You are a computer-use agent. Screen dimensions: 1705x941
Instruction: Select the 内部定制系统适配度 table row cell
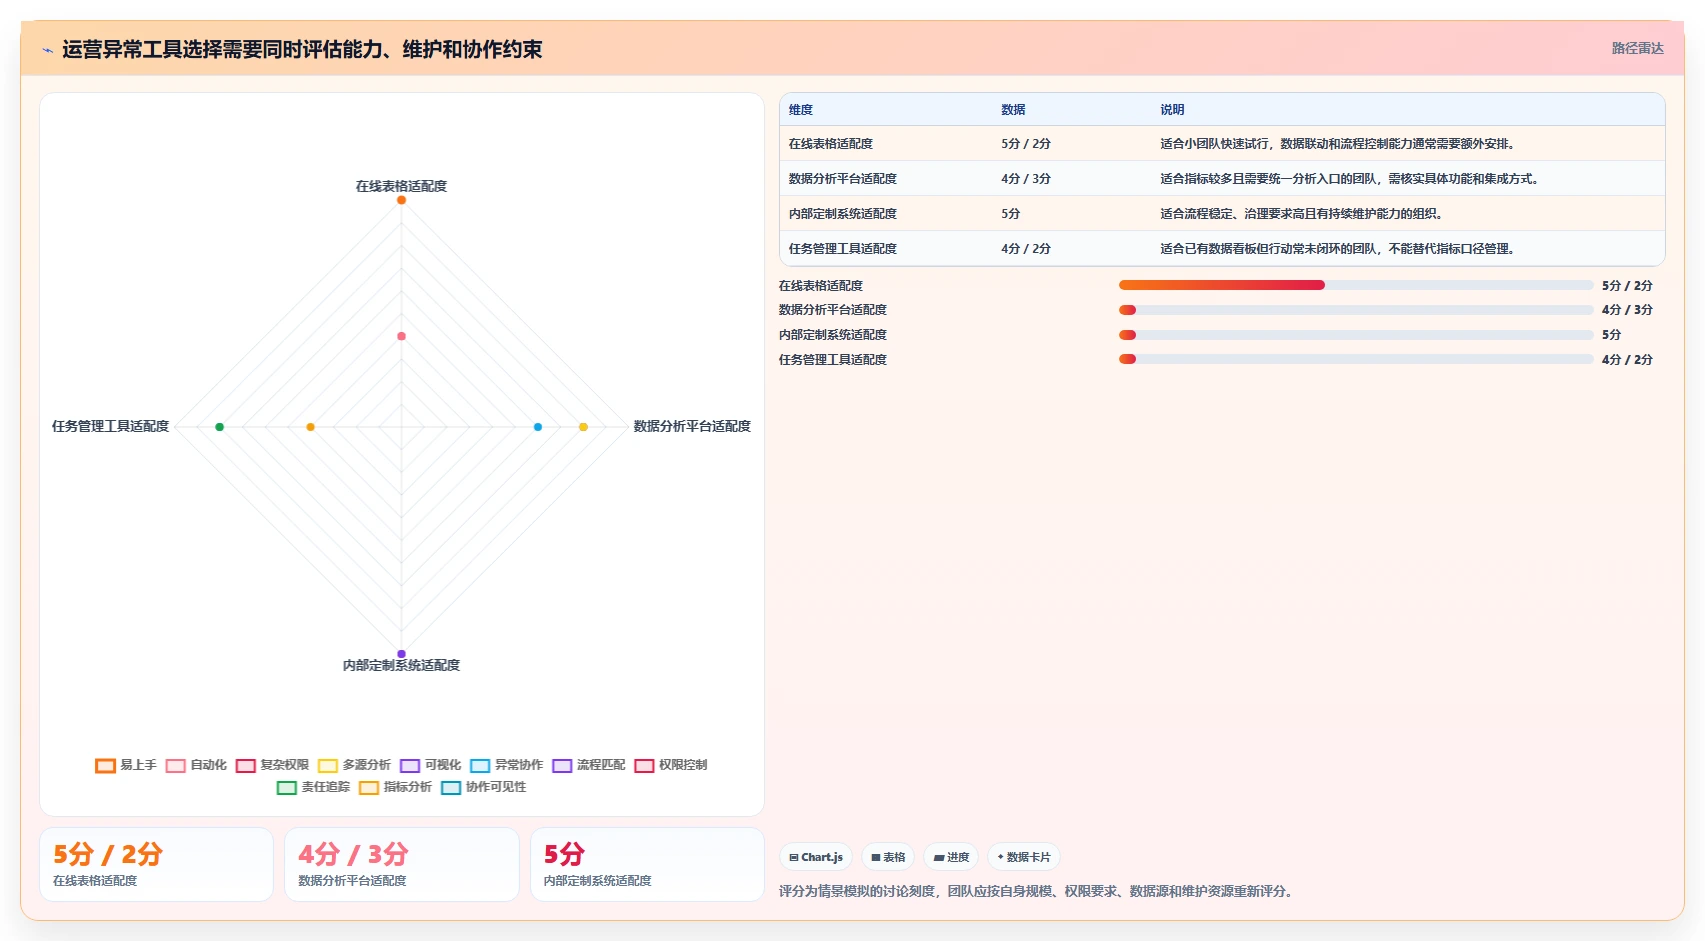tap(842, 214)
